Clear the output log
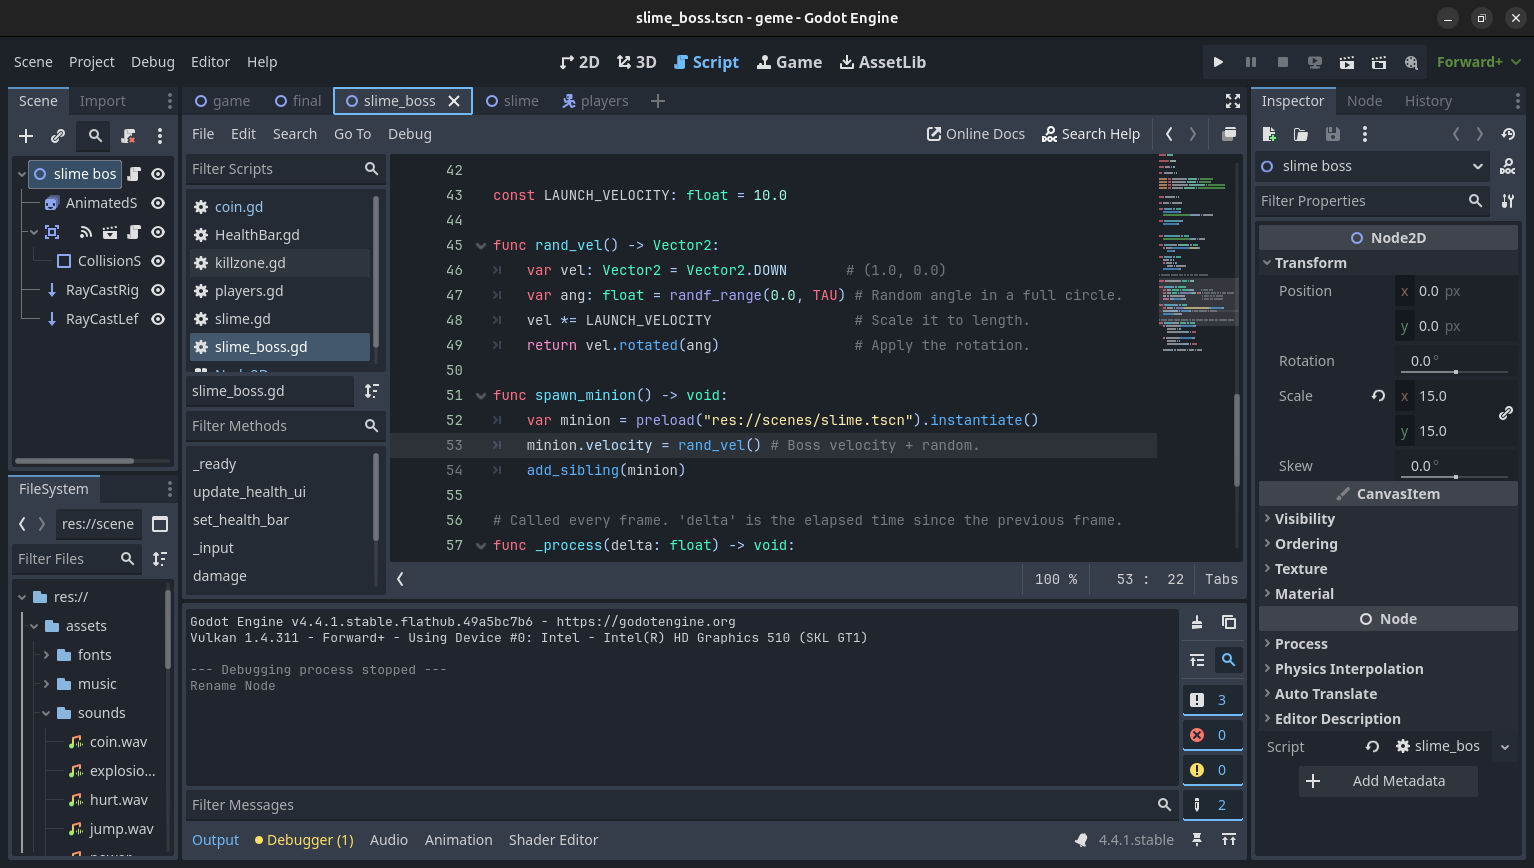Image resolution: width=1534 pixels, height=868 pixels. 1197,622
